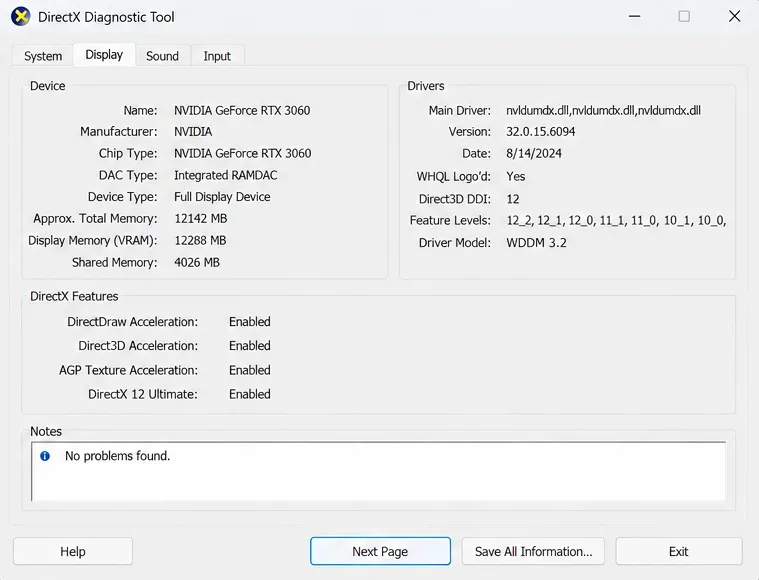
Task: Click Enabled next to Direct3D Acceleration
Action: tap(250, 346)
